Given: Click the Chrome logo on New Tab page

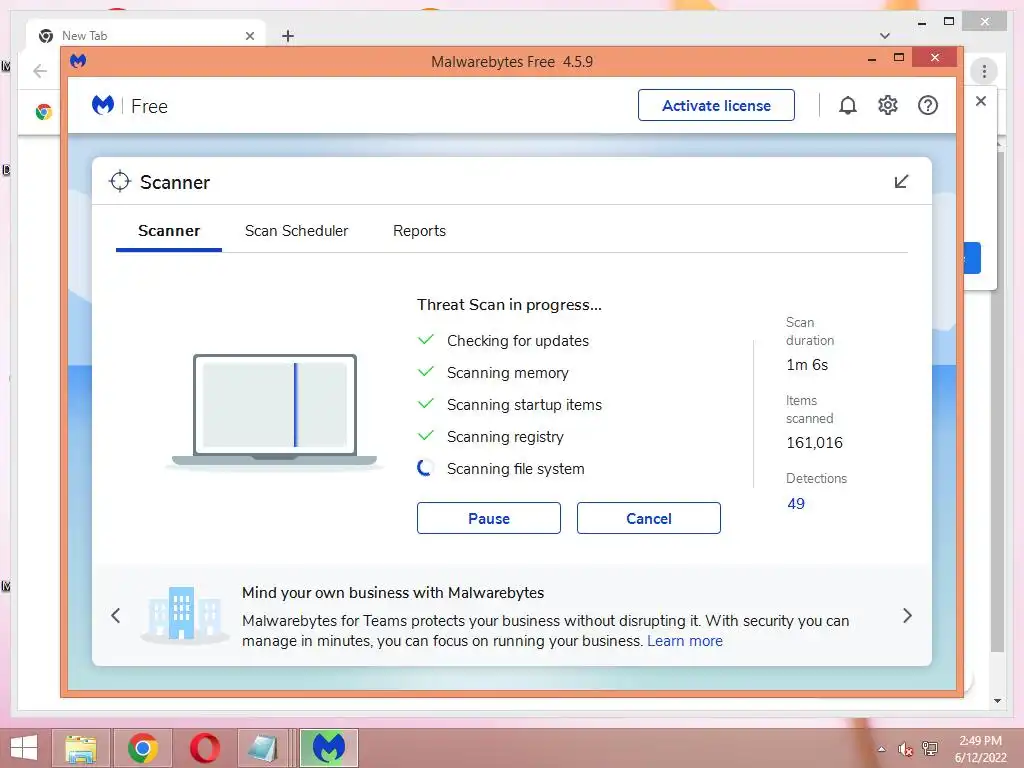Looking at the screenshot, I should click(44, 112).
